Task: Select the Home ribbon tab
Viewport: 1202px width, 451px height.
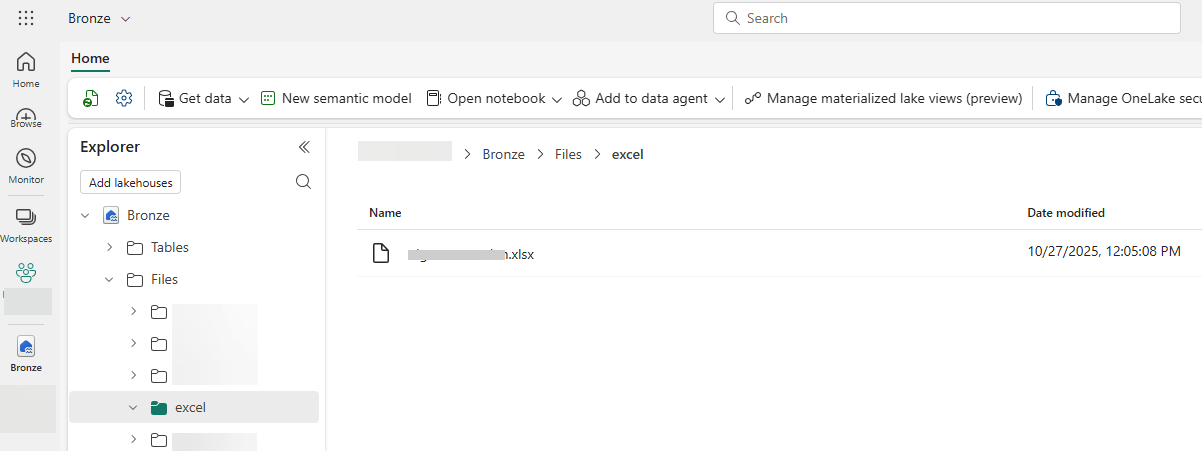Action: 90,59
